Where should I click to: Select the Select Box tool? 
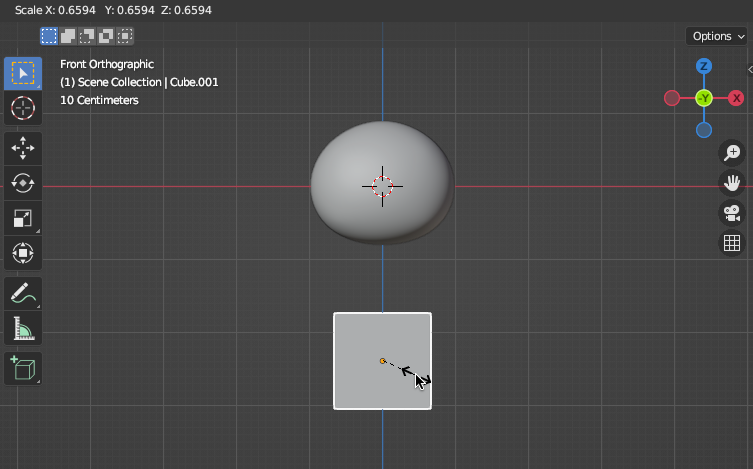23,73
